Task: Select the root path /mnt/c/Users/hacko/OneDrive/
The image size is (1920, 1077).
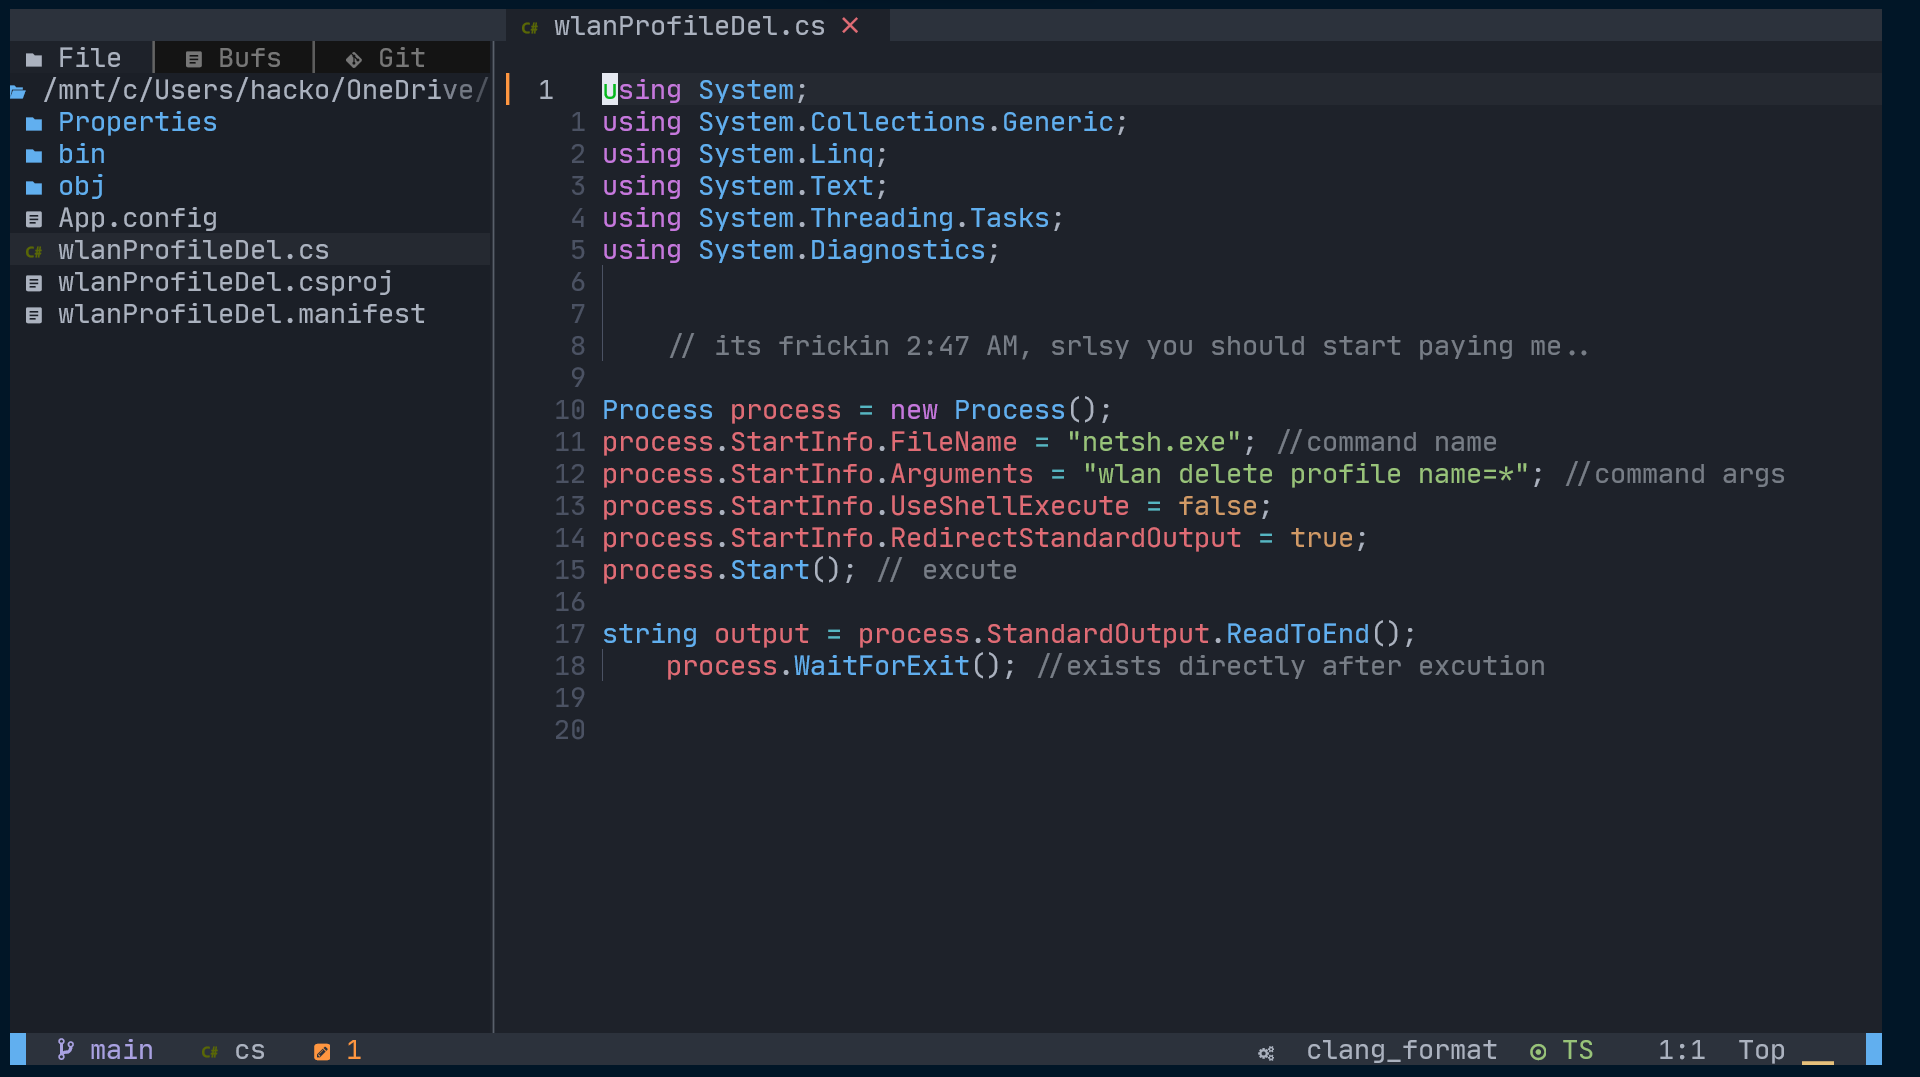Action: (265, 90)
